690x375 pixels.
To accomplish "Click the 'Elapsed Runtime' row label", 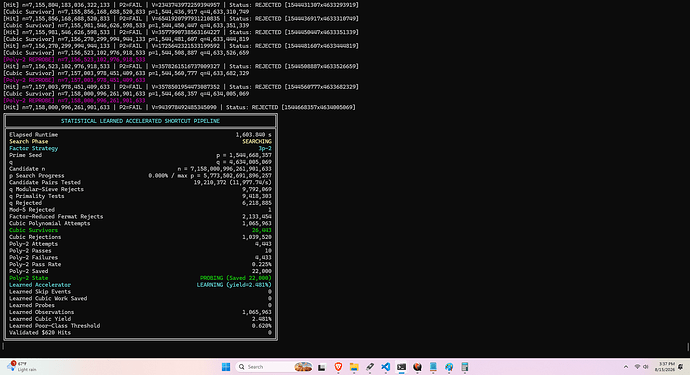I will click(x=33, y=135).
